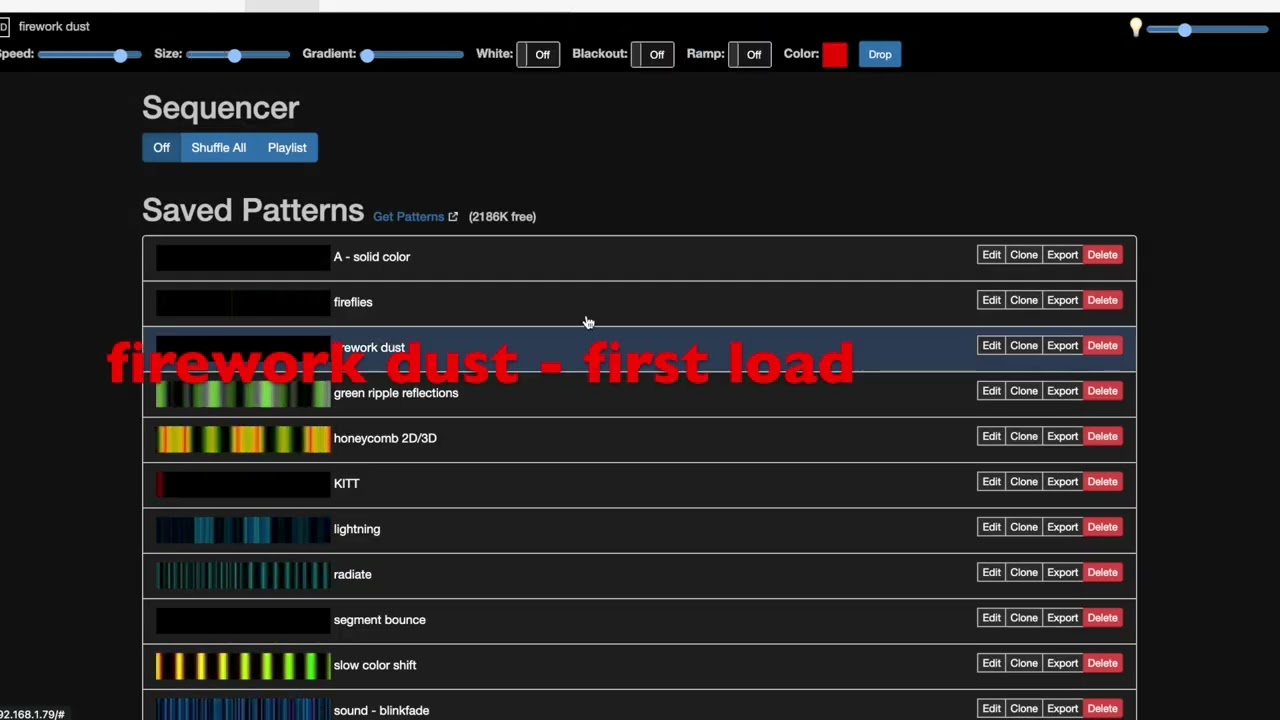
Task: Click the Gradient slider
Action: 412,55
